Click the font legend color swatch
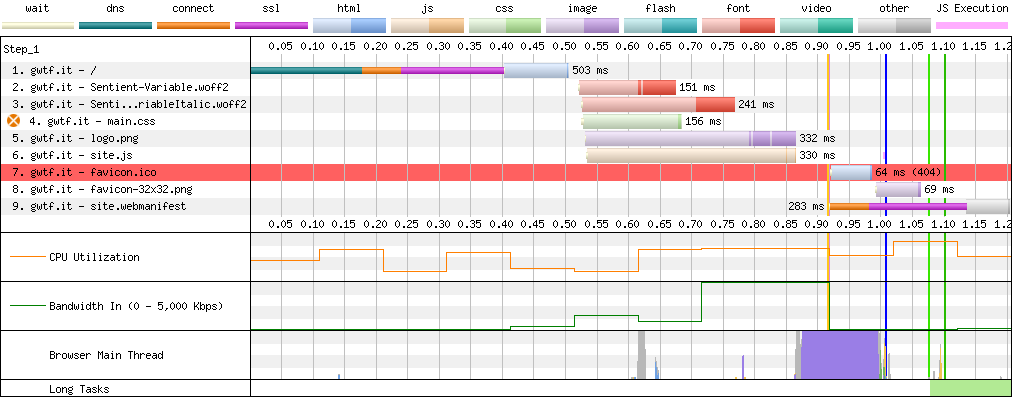This screenshot has height=397, width=1012. click(738, 26)
